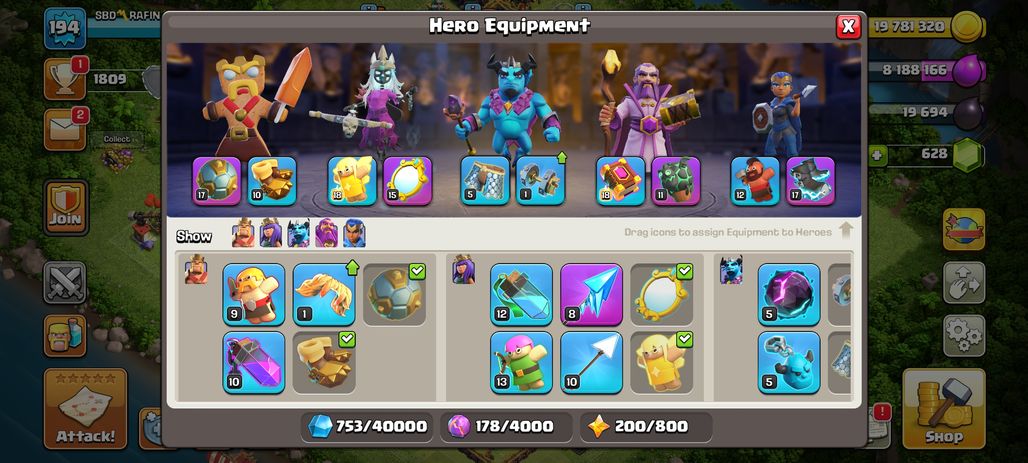The width and height of the screenshot is (1028, 463).
Task: Tap the Rage Vial equipment level 10
Action: pyautogui.click(x=254, y=362)
